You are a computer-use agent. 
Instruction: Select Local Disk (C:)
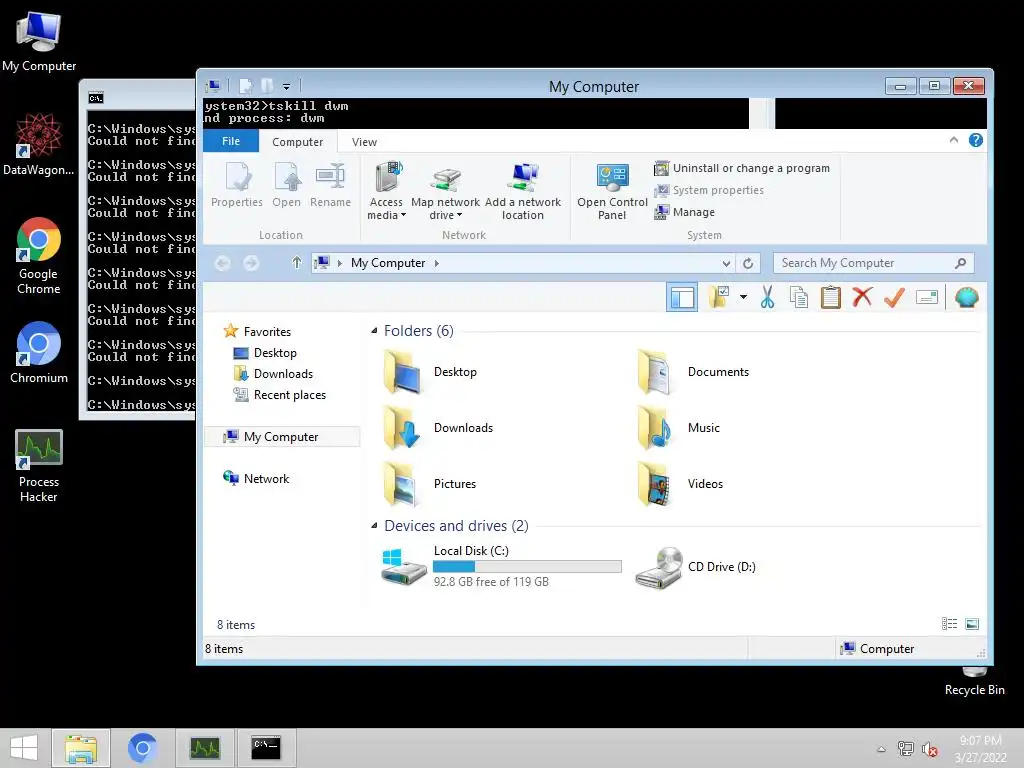tap(501, 566)
